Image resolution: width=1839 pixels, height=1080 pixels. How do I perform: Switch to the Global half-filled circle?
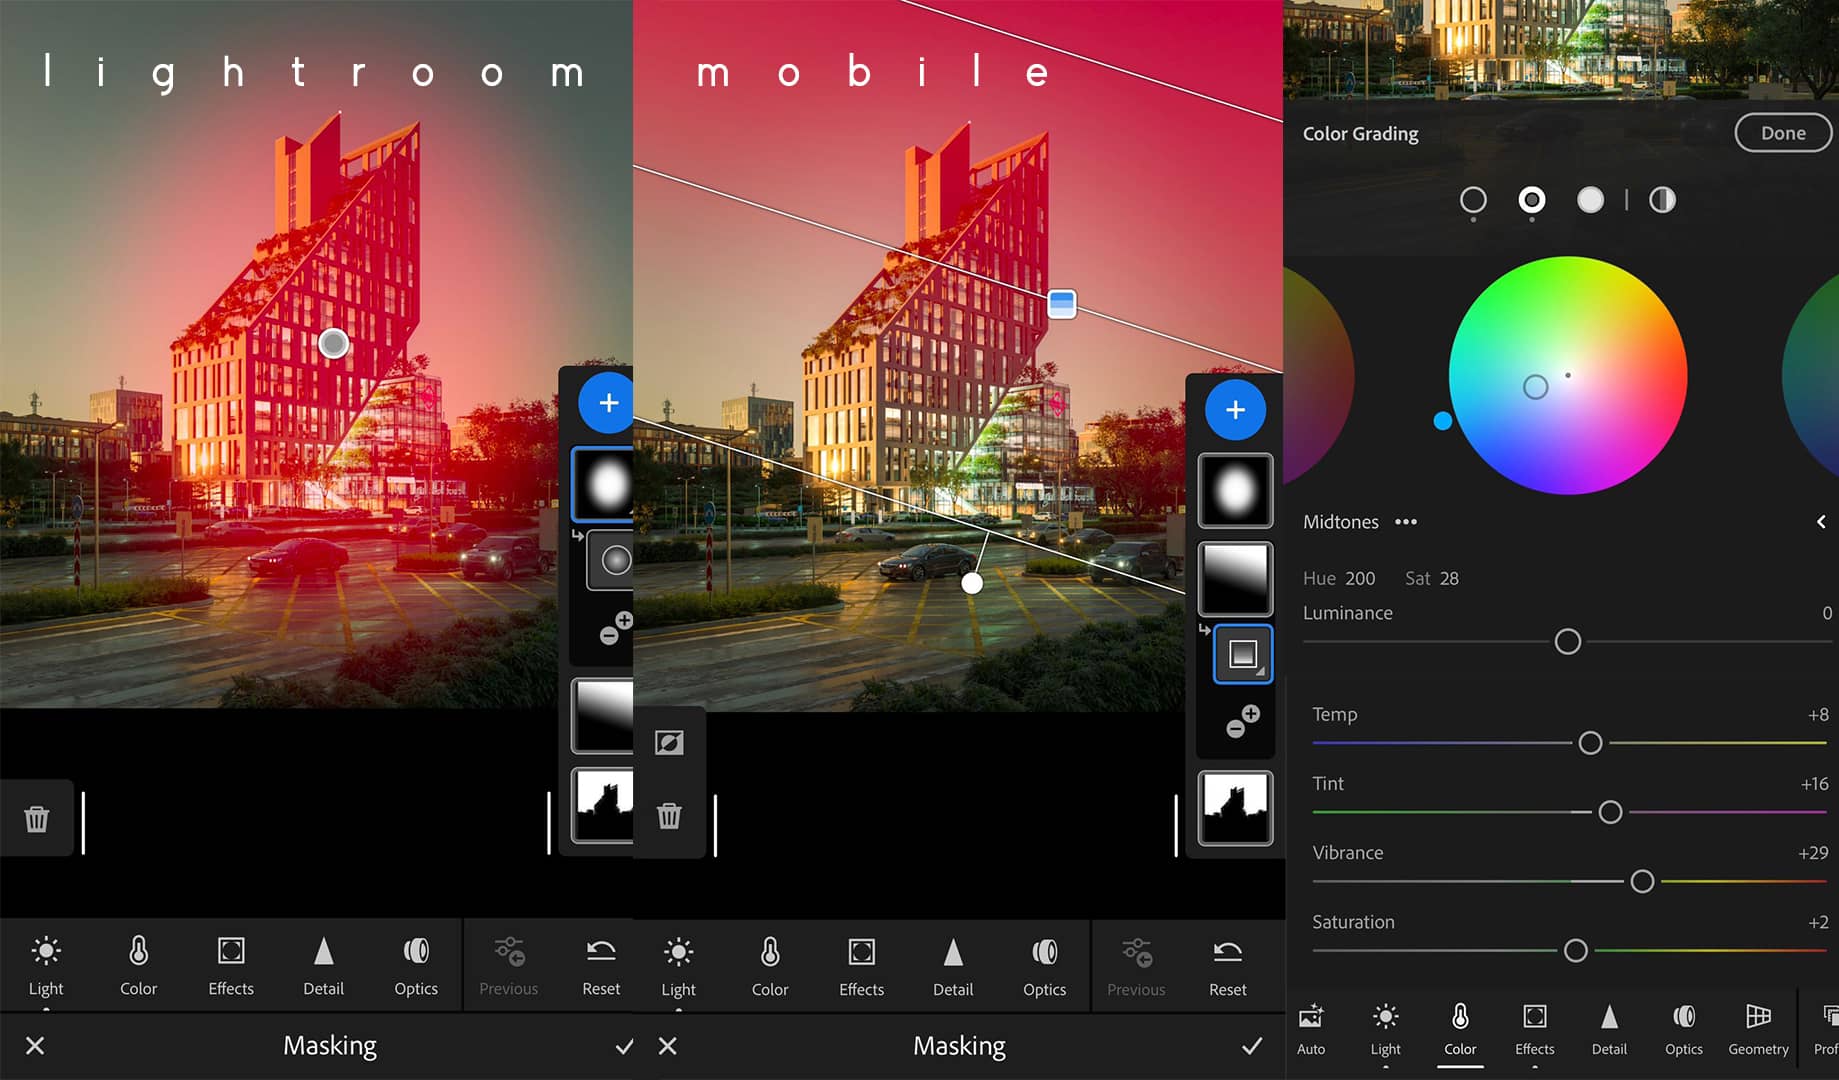pyautogui.click(x=1662, y=201)
